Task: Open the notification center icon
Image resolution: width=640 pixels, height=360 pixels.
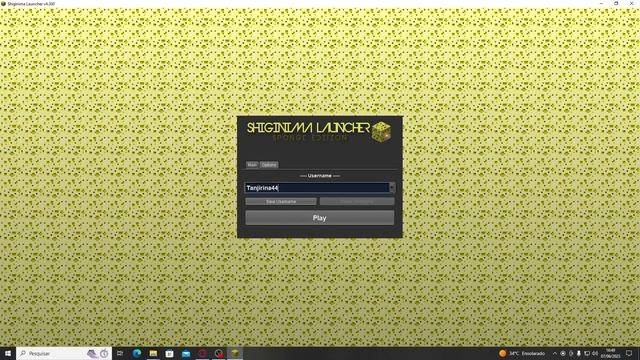Action: tap(629, 353)
